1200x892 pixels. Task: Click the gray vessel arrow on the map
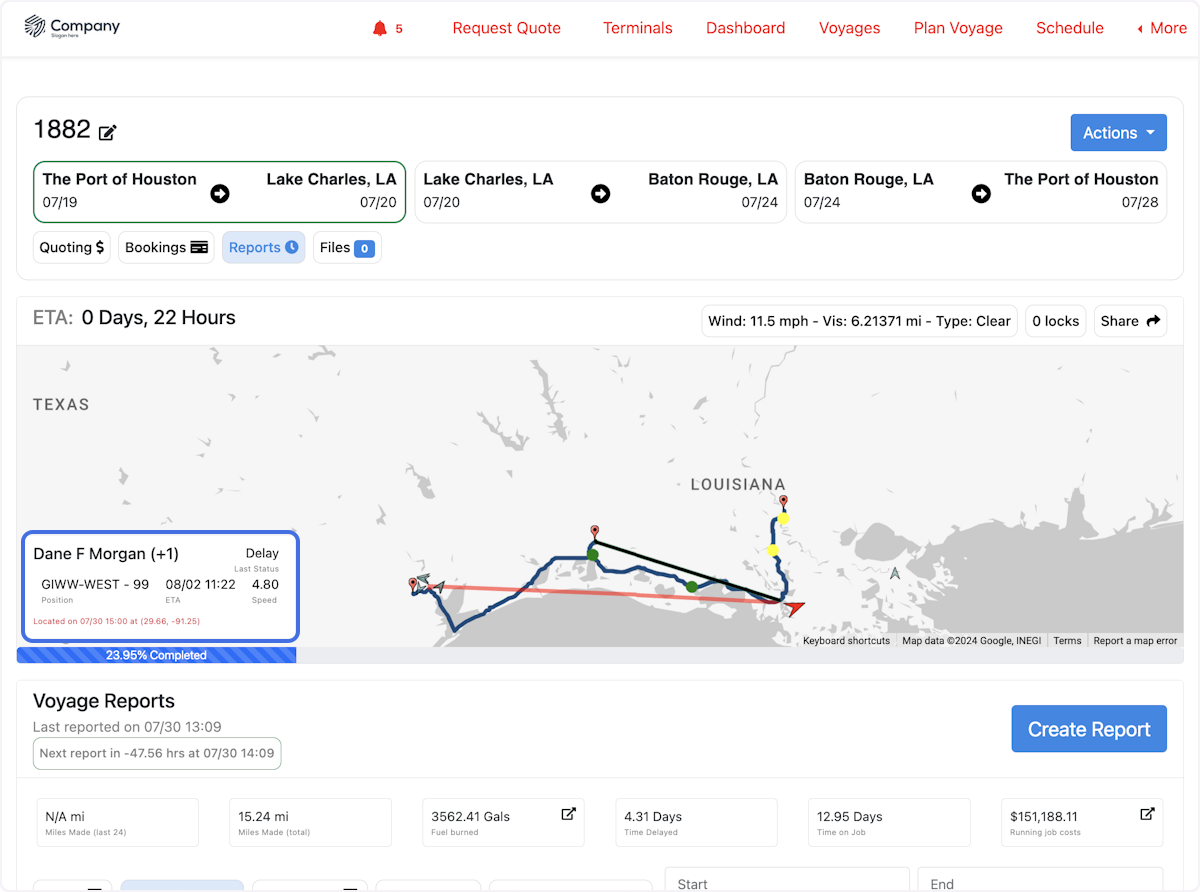[895, 573]
